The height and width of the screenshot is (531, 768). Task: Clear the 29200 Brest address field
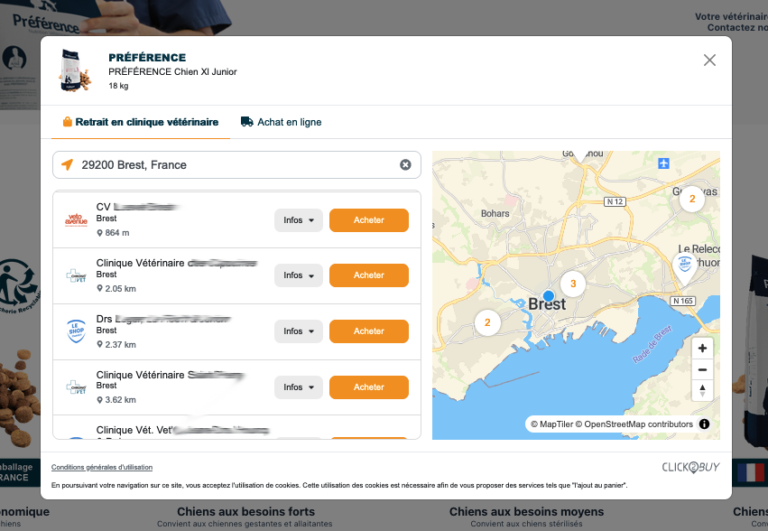(405, 165)
